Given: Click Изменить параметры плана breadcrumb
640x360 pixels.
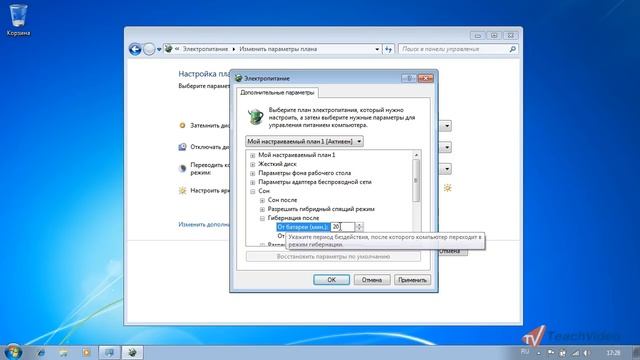Looking at the screenshot, I should pyautogui.click(x=278, y=49).
